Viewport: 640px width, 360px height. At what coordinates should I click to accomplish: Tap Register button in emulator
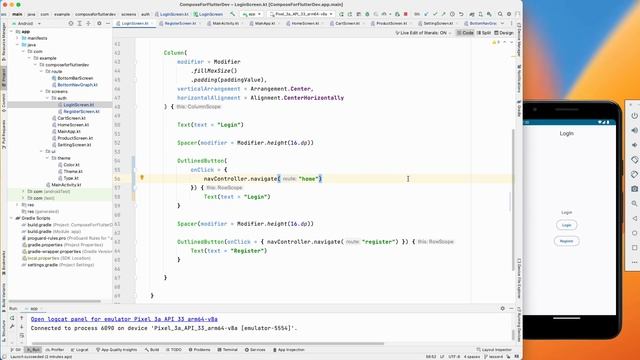[567, 241]
